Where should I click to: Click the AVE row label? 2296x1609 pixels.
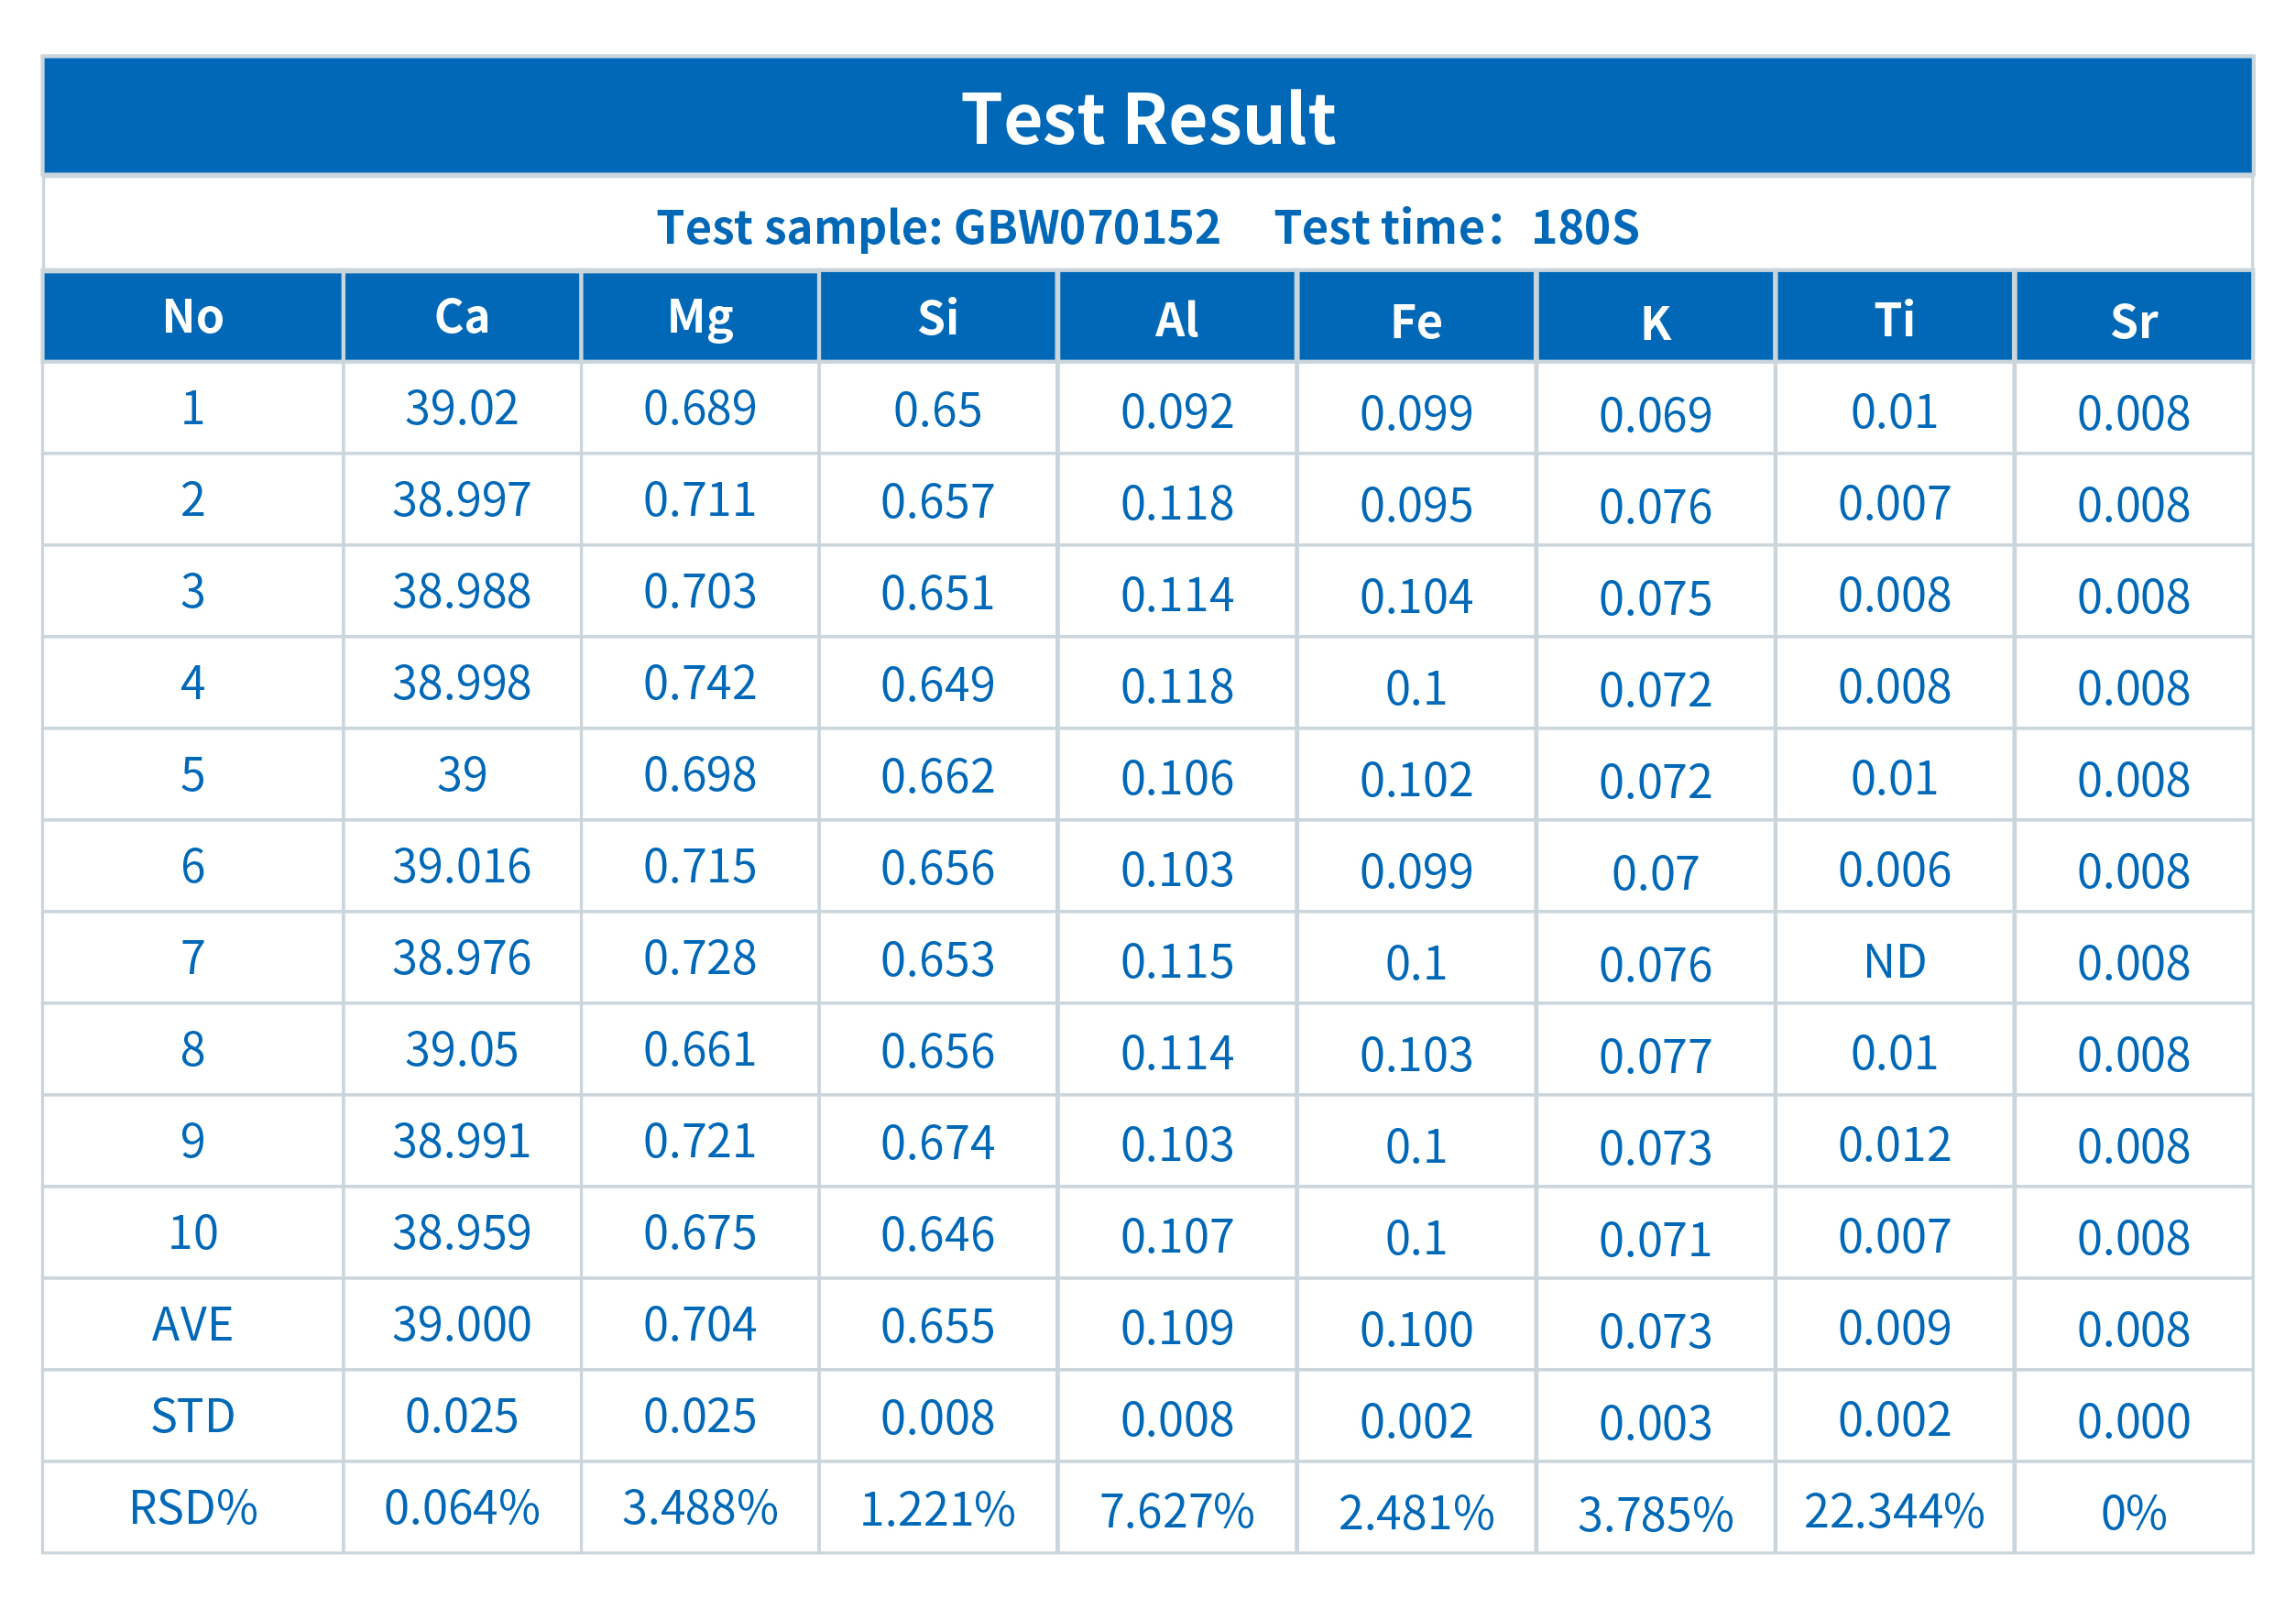193,1324
